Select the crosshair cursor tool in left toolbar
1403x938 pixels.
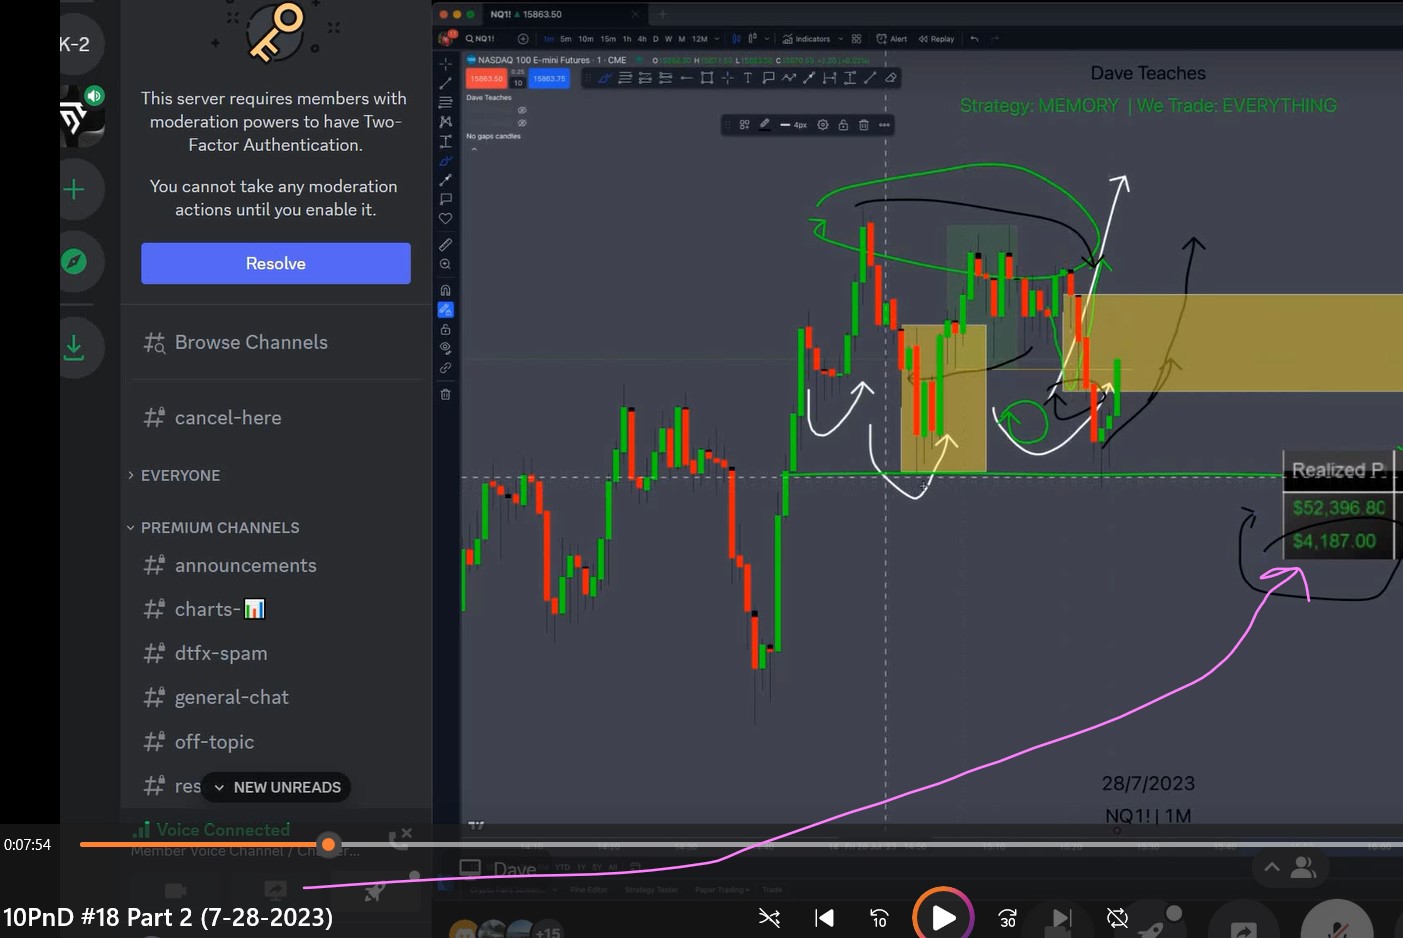446,63
